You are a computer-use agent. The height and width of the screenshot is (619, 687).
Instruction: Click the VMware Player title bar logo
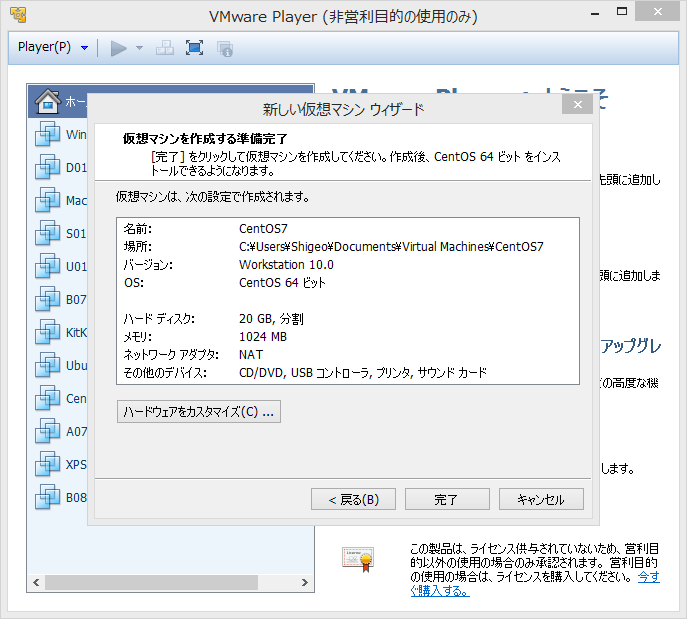click(18, 14)
